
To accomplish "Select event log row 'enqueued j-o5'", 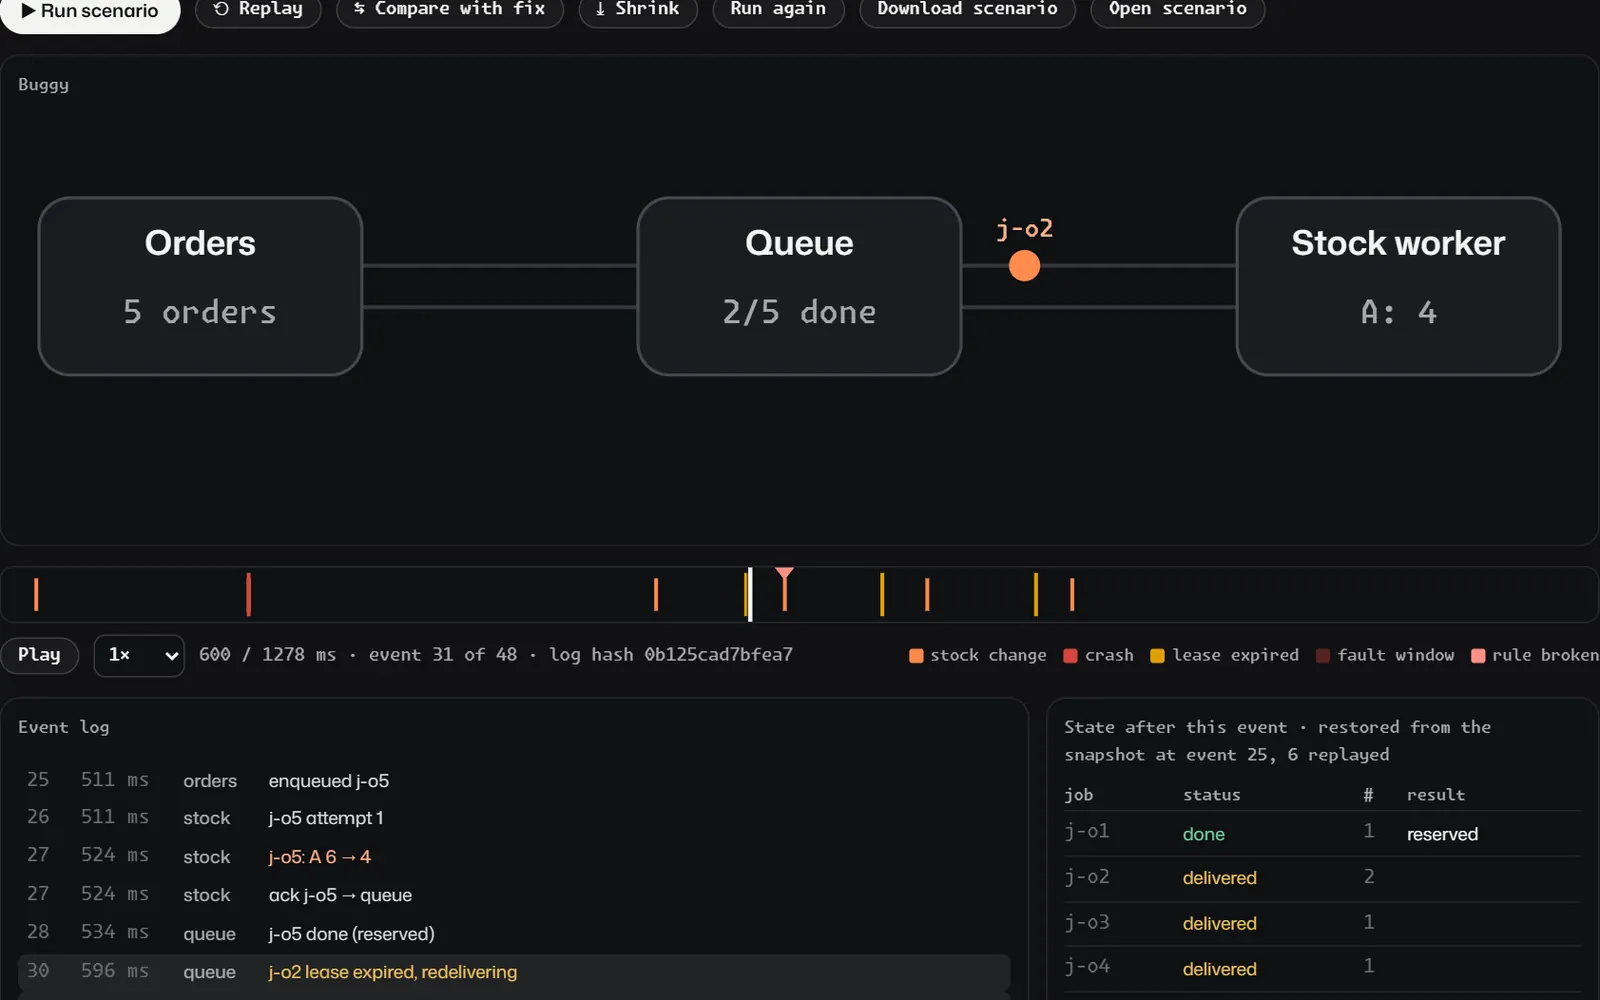I will tap(514, 780).
